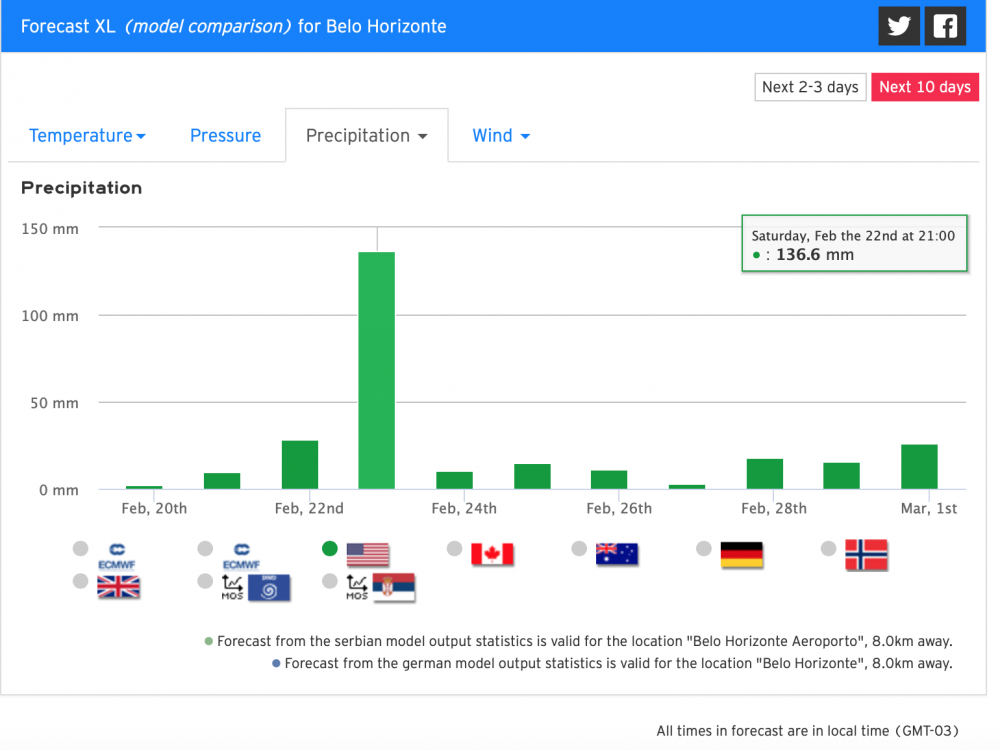
Task: Expand the Wind dropdown menu
Action: (501, 136)
